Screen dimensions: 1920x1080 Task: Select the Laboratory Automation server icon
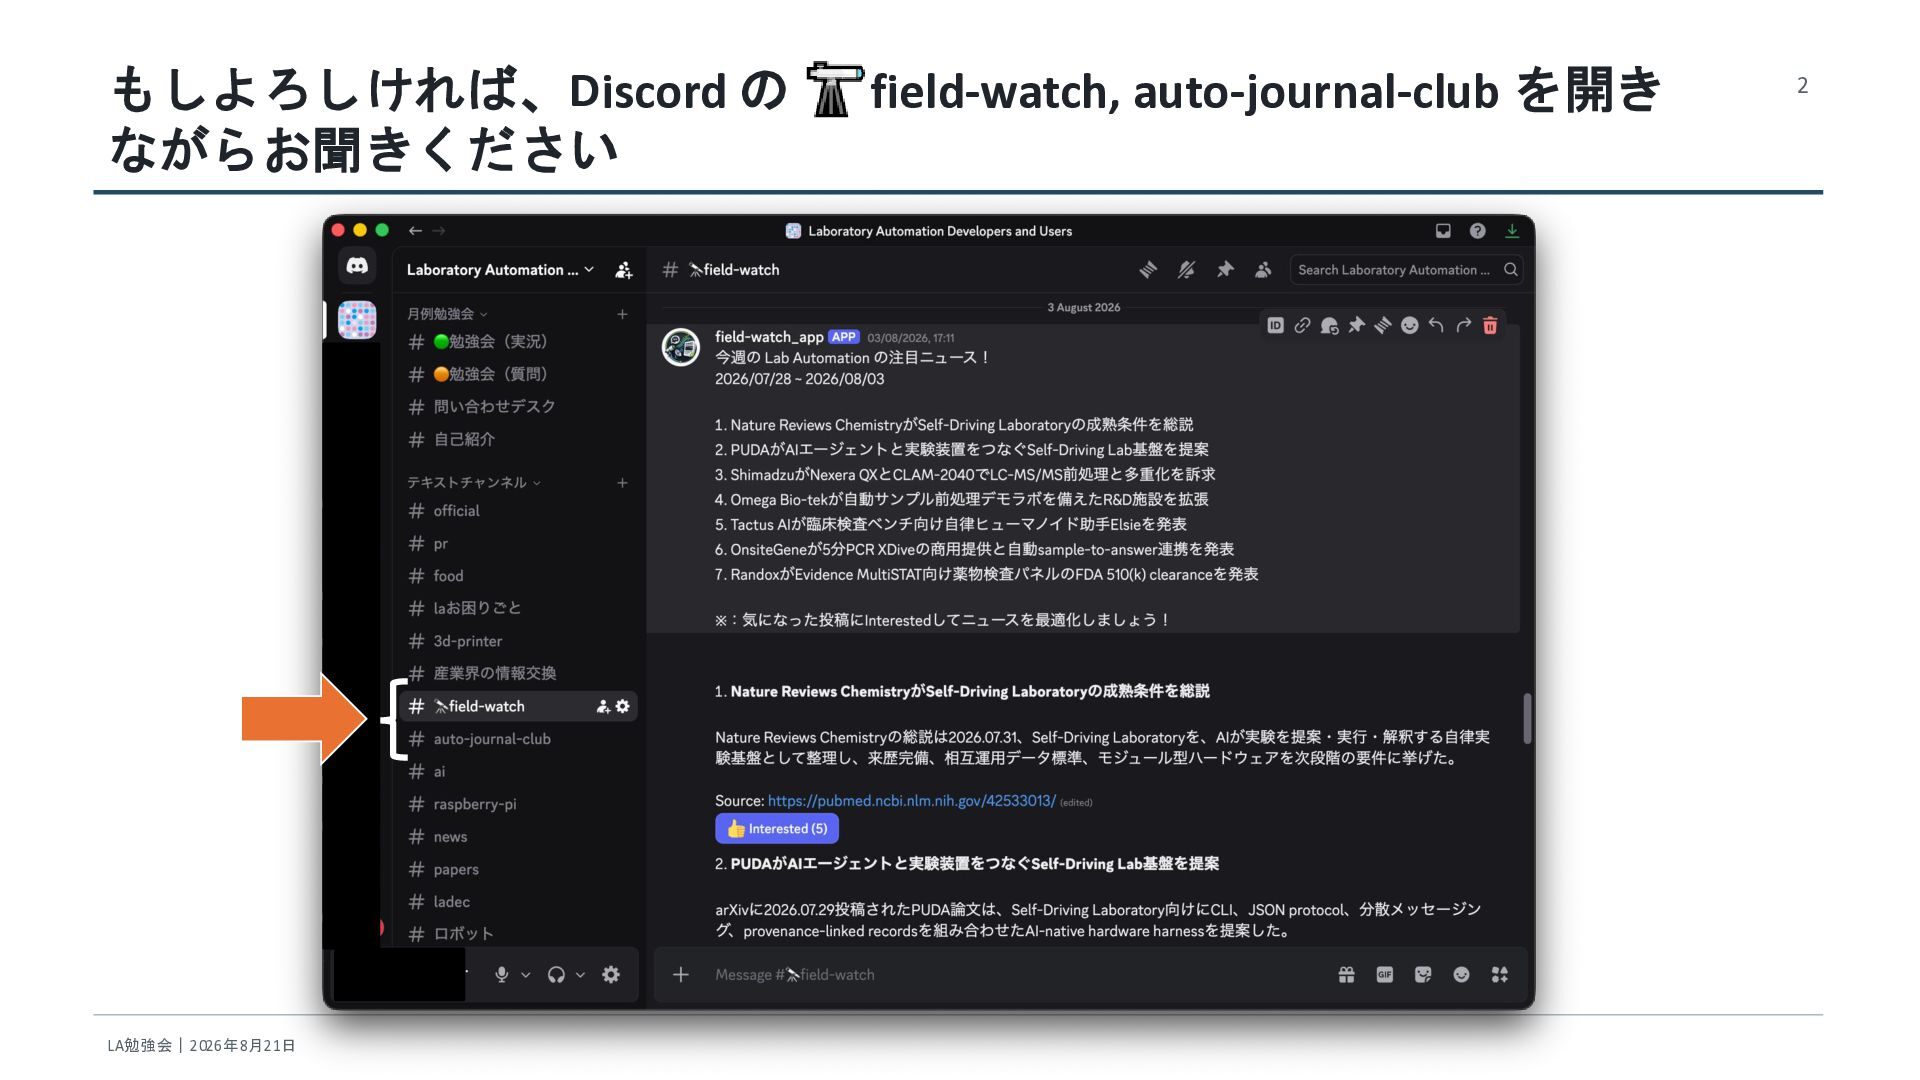click(x=357, y=320)
